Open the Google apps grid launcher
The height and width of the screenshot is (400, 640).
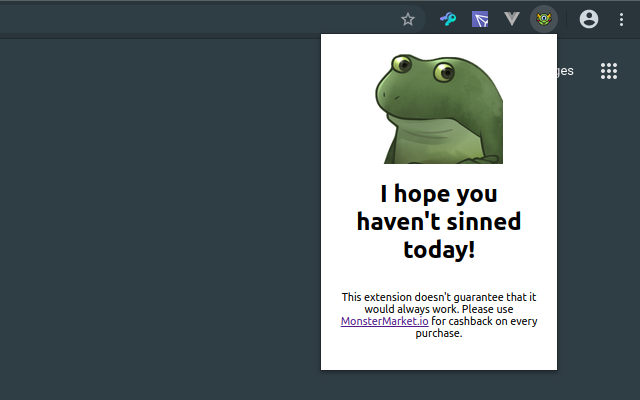pyautogui.click(x=608, y=71)
